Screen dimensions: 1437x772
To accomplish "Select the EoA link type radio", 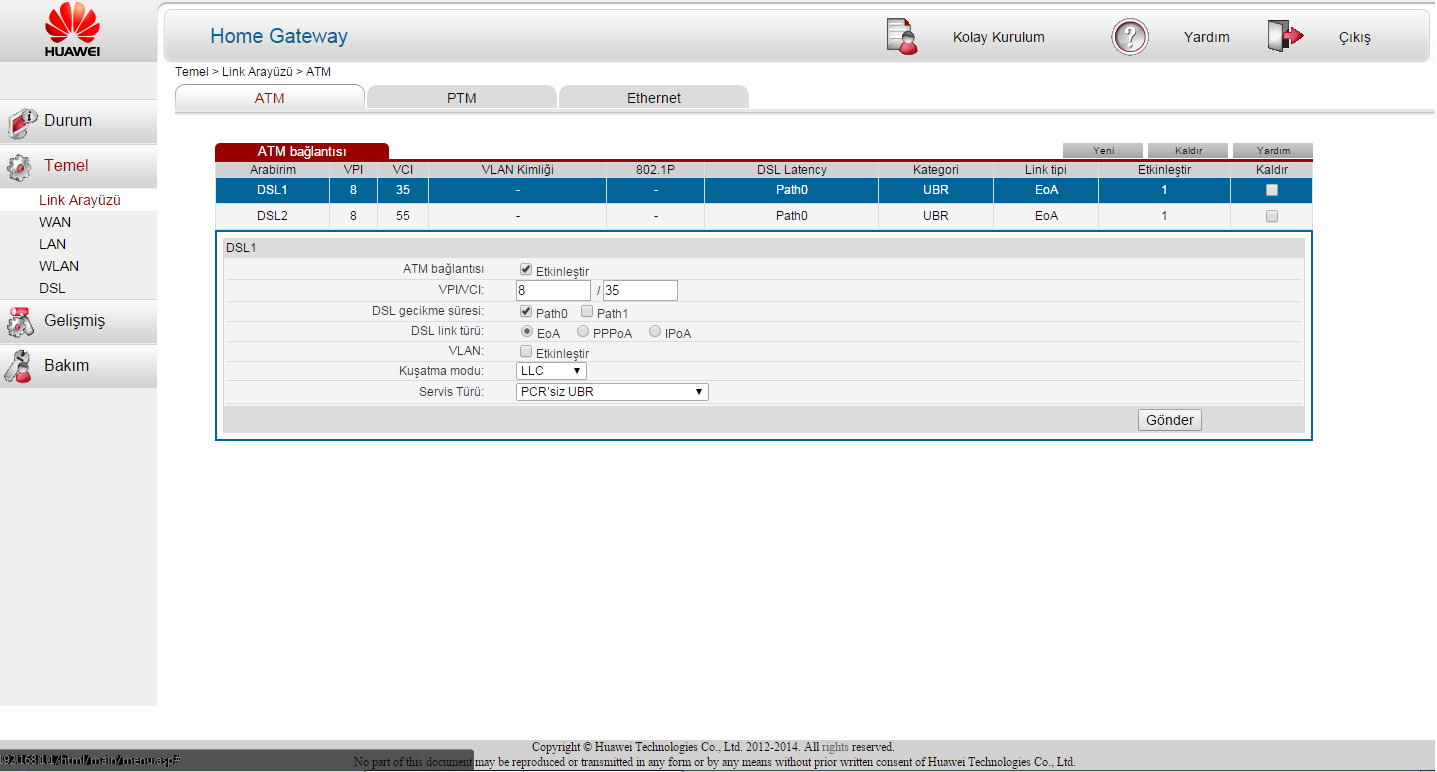I will 526,332.
